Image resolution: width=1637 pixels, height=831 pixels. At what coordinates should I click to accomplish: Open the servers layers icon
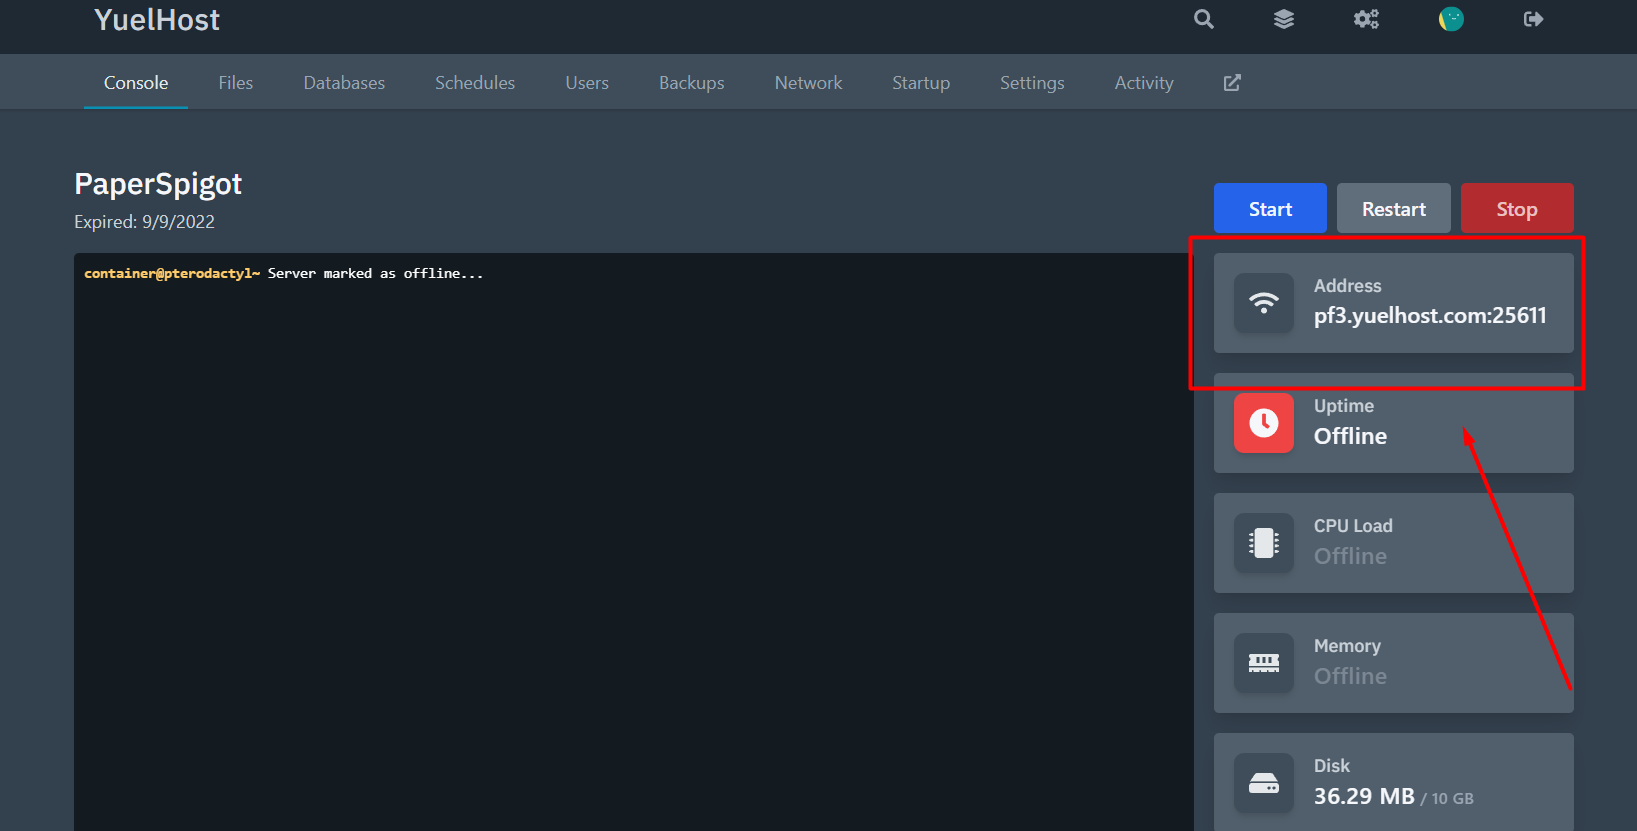point(1284,19)
